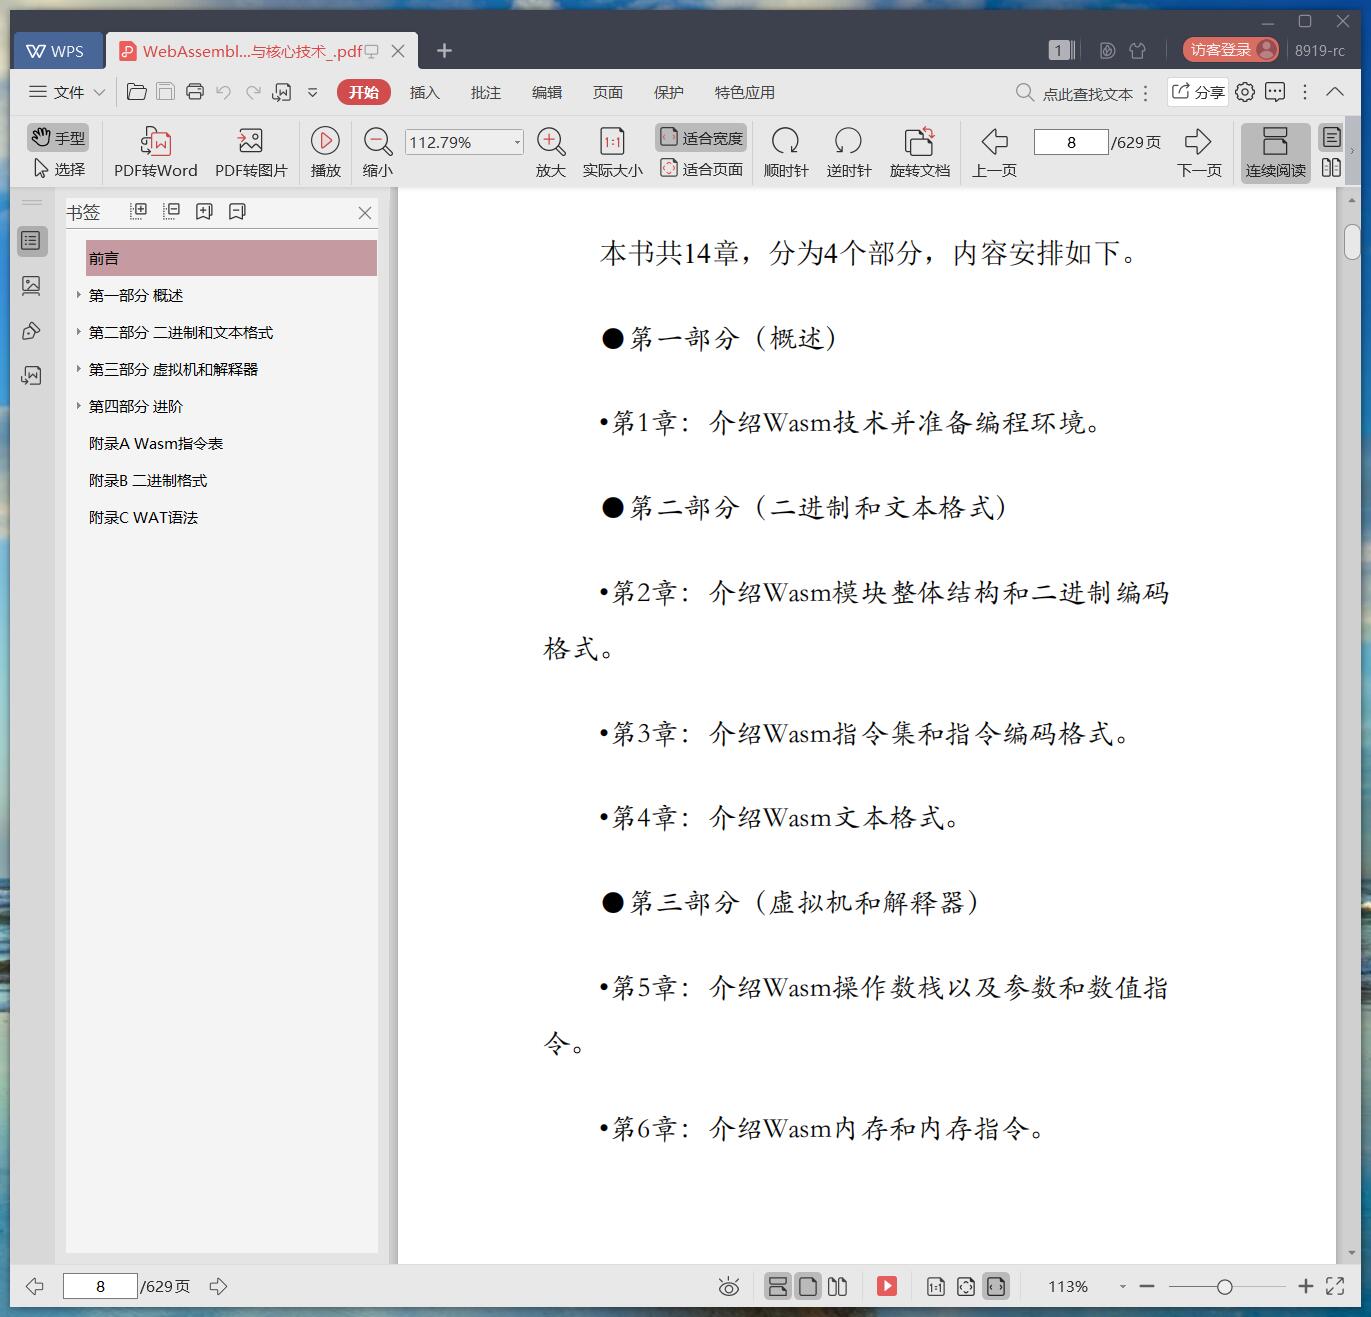Rotate page counterclockwise with 逆时针
This screenshot has width=1371, height=1317.
(849, 152)
